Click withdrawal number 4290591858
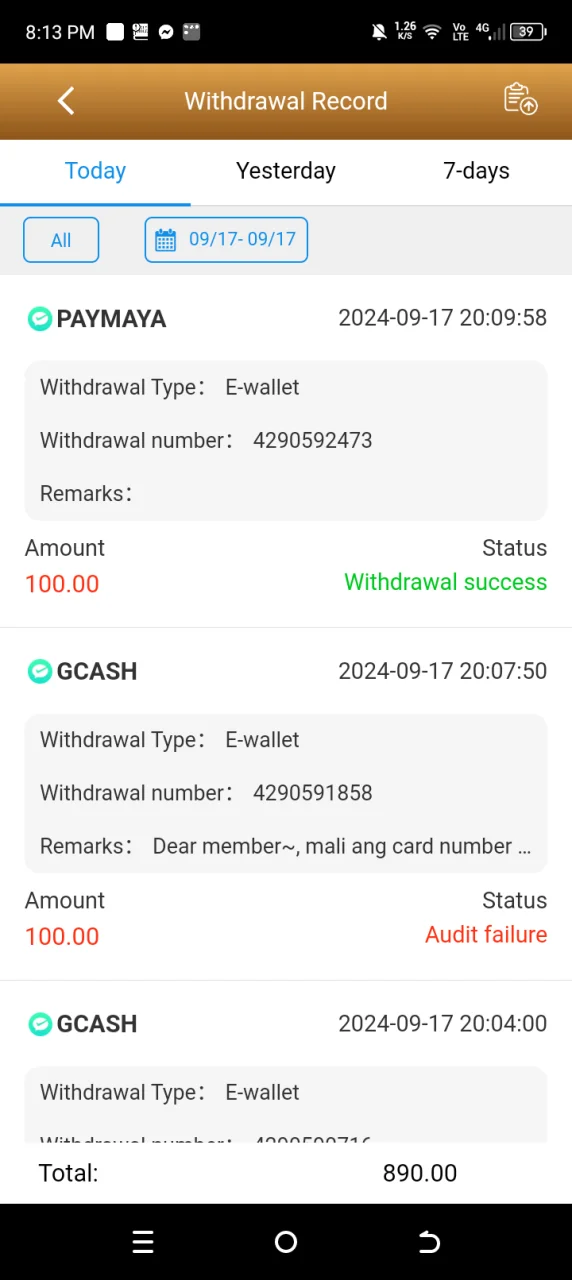This screenshot has height=1280, width=572. pyautogui.click(x=312, y=793)
